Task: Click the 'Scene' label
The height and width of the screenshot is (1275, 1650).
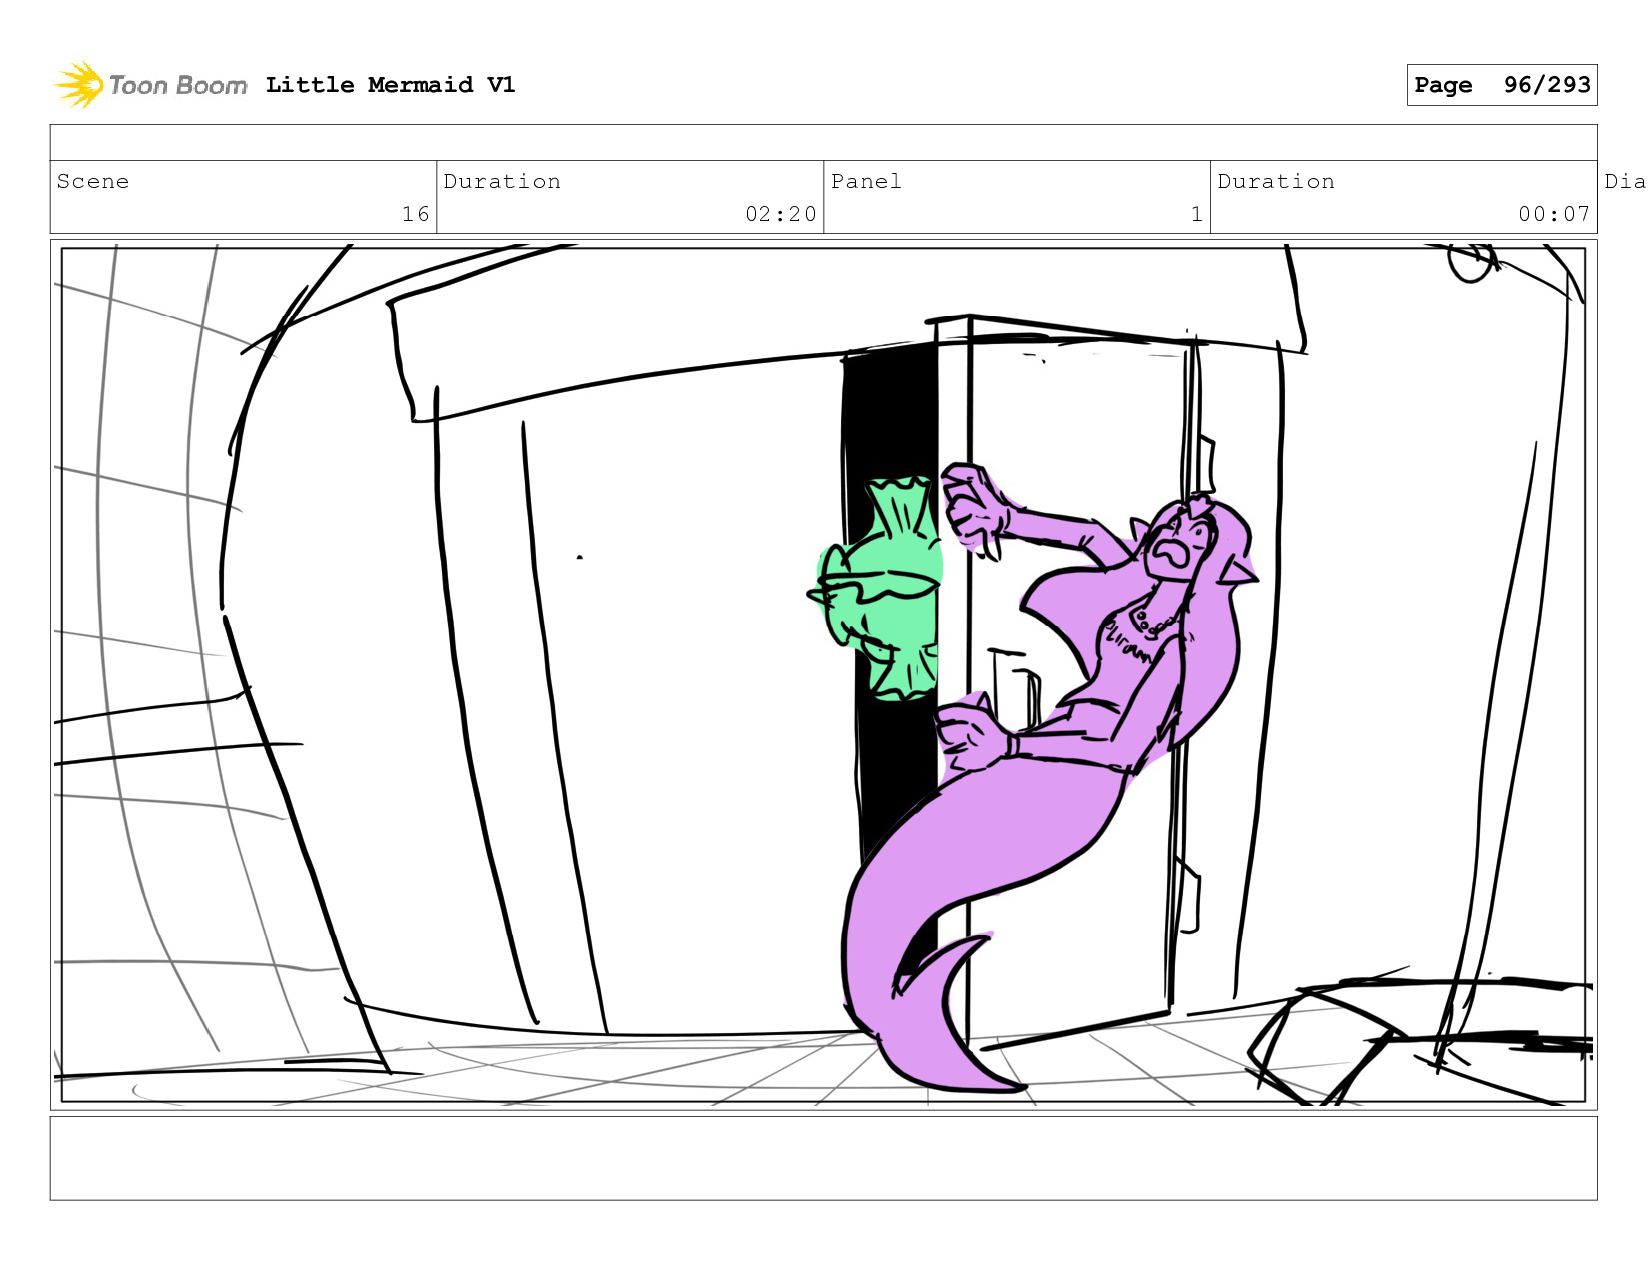Action: pyautogui.click(x=93, y=181)
